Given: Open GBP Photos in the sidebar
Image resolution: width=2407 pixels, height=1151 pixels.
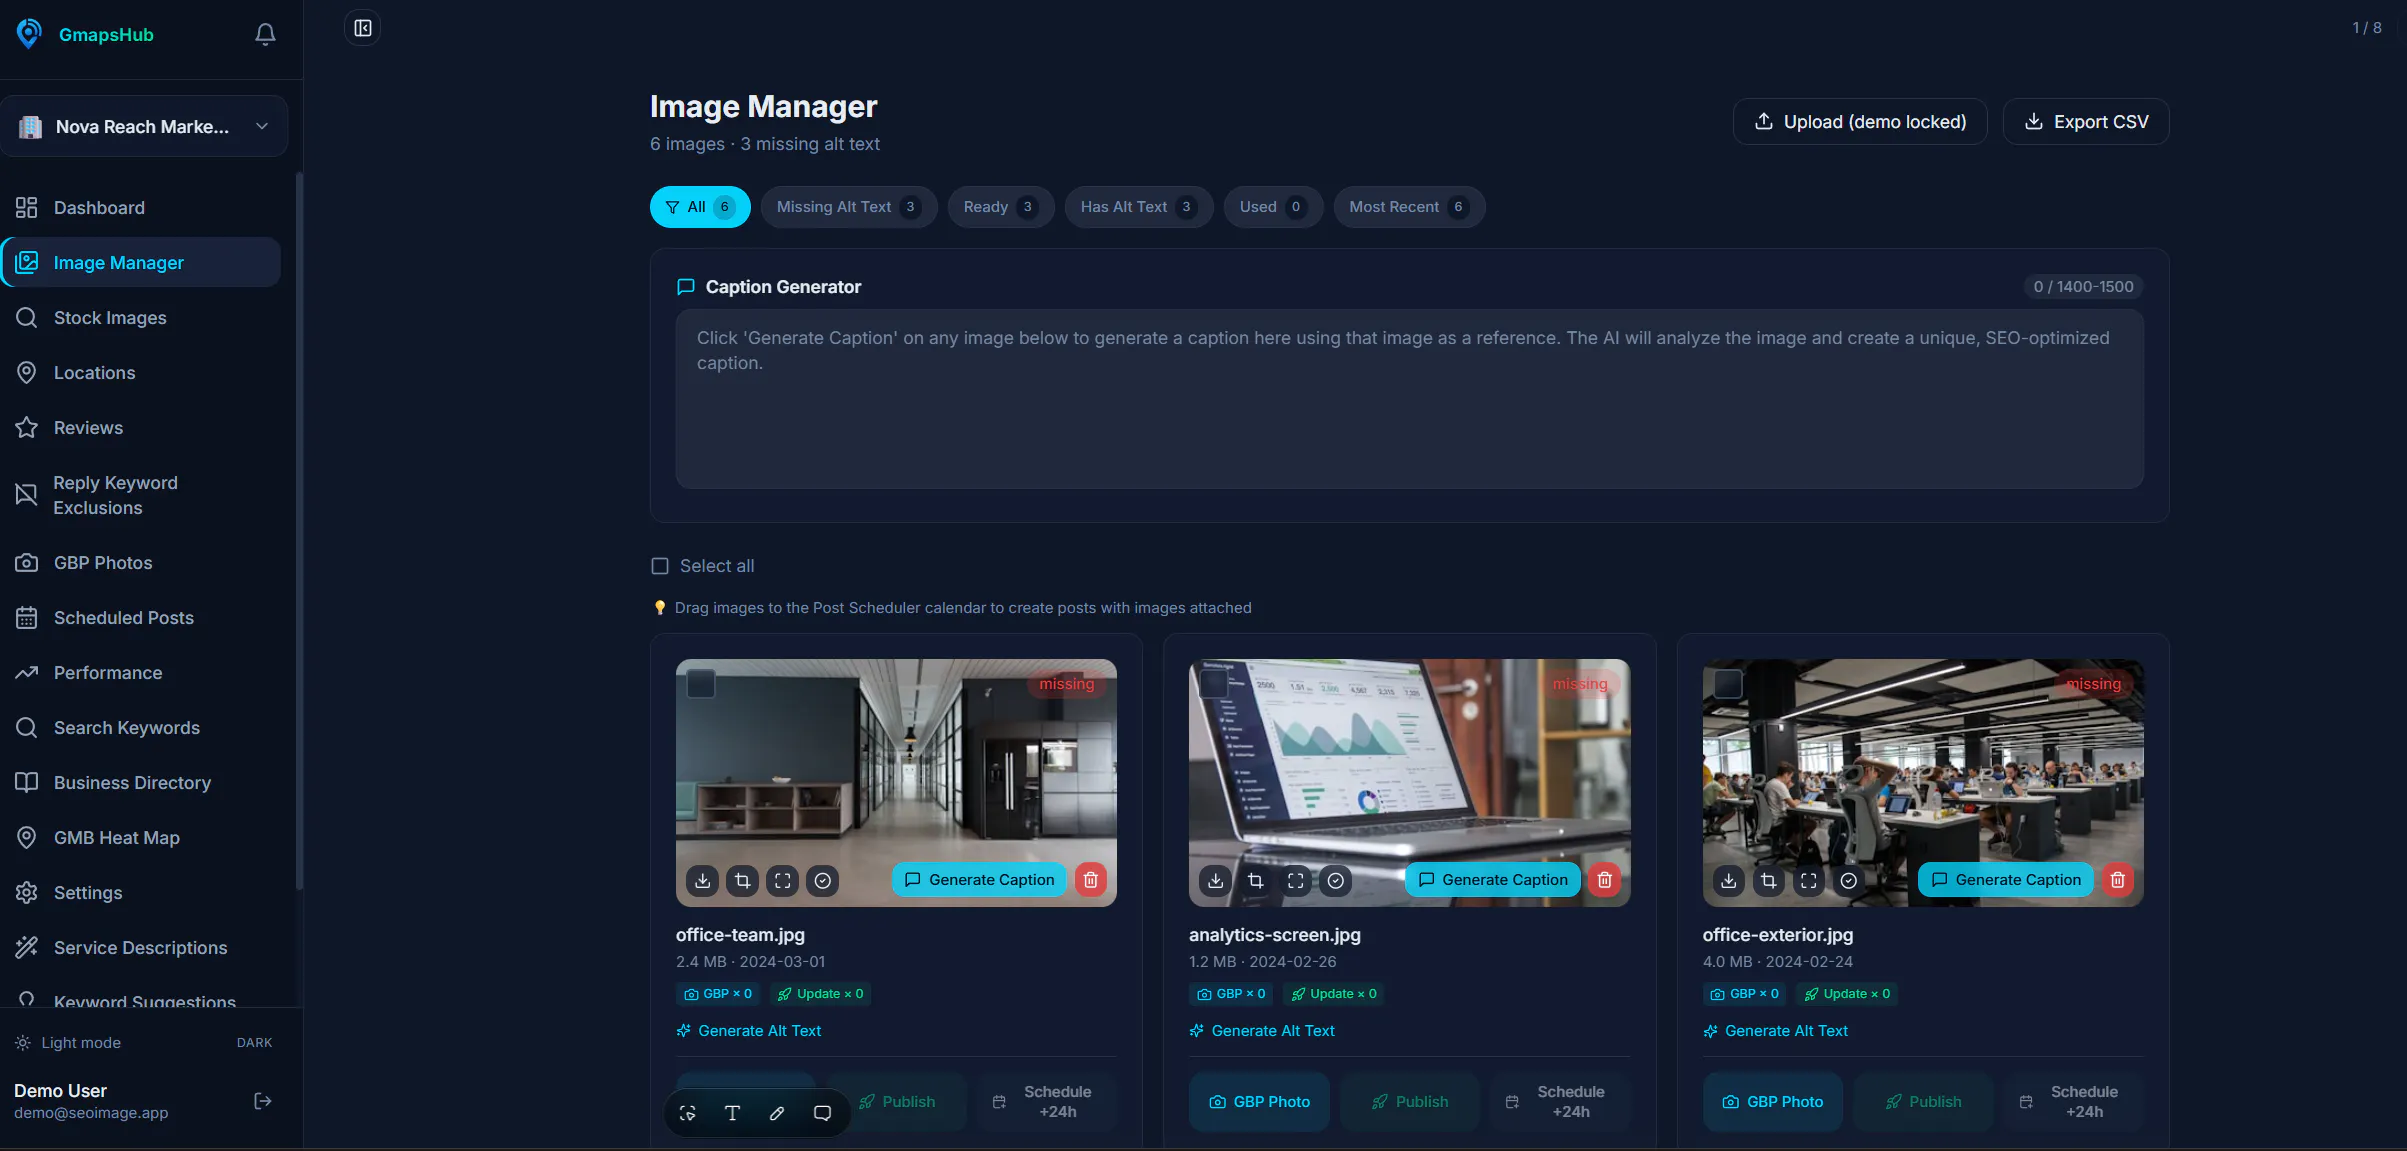Looking at the screenshot, I should pyautogui.click(x=141, y=562).
